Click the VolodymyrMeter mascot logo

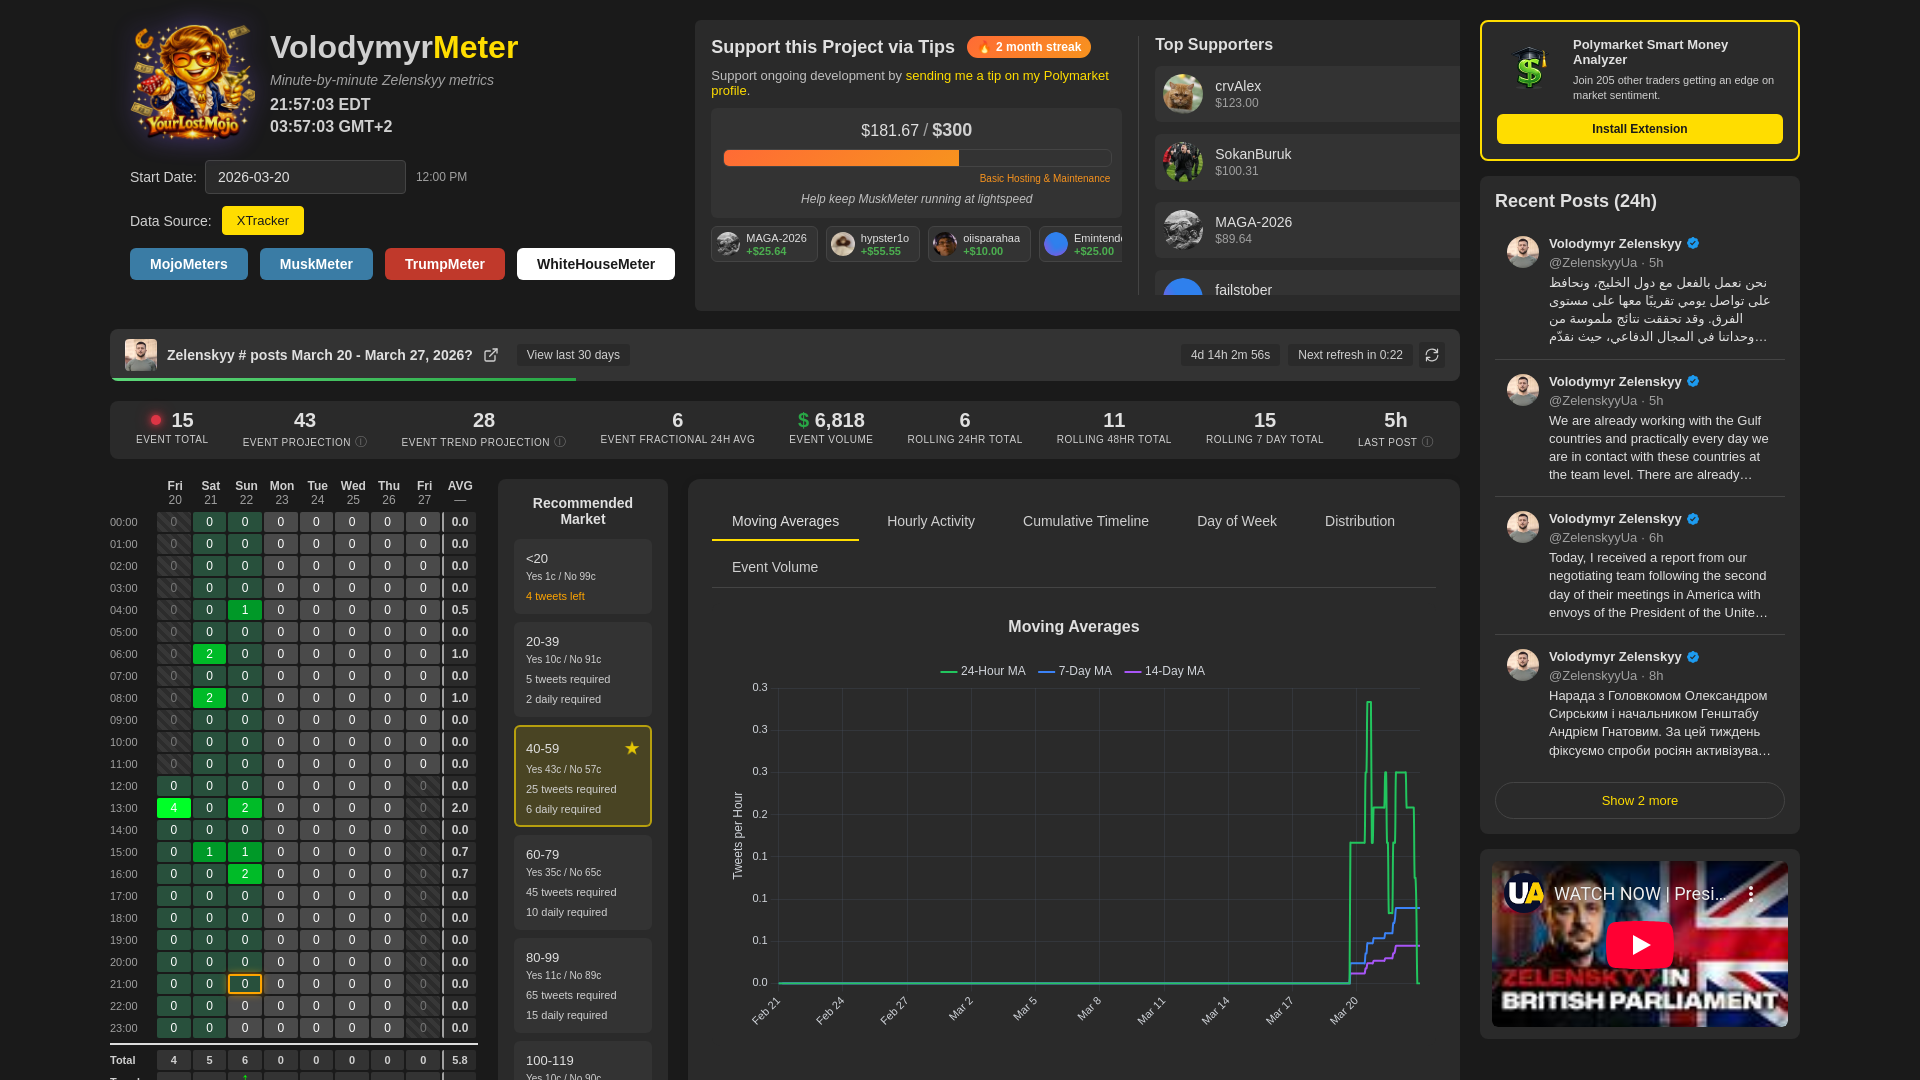193,82
